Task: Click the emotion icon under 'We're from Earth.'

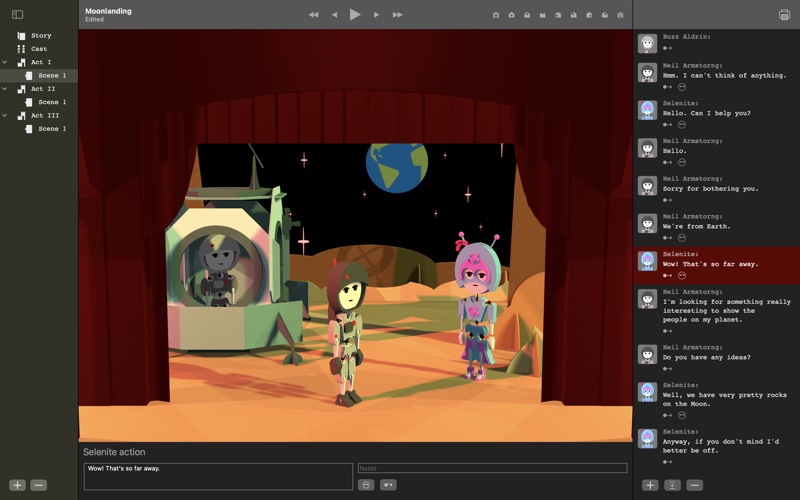Action: tap(682, 238)
